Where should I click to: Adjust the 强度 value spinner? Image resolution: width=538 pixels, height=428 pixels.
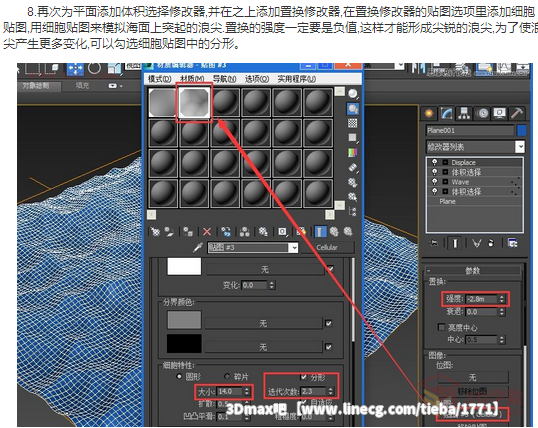(x=502, y=299)
